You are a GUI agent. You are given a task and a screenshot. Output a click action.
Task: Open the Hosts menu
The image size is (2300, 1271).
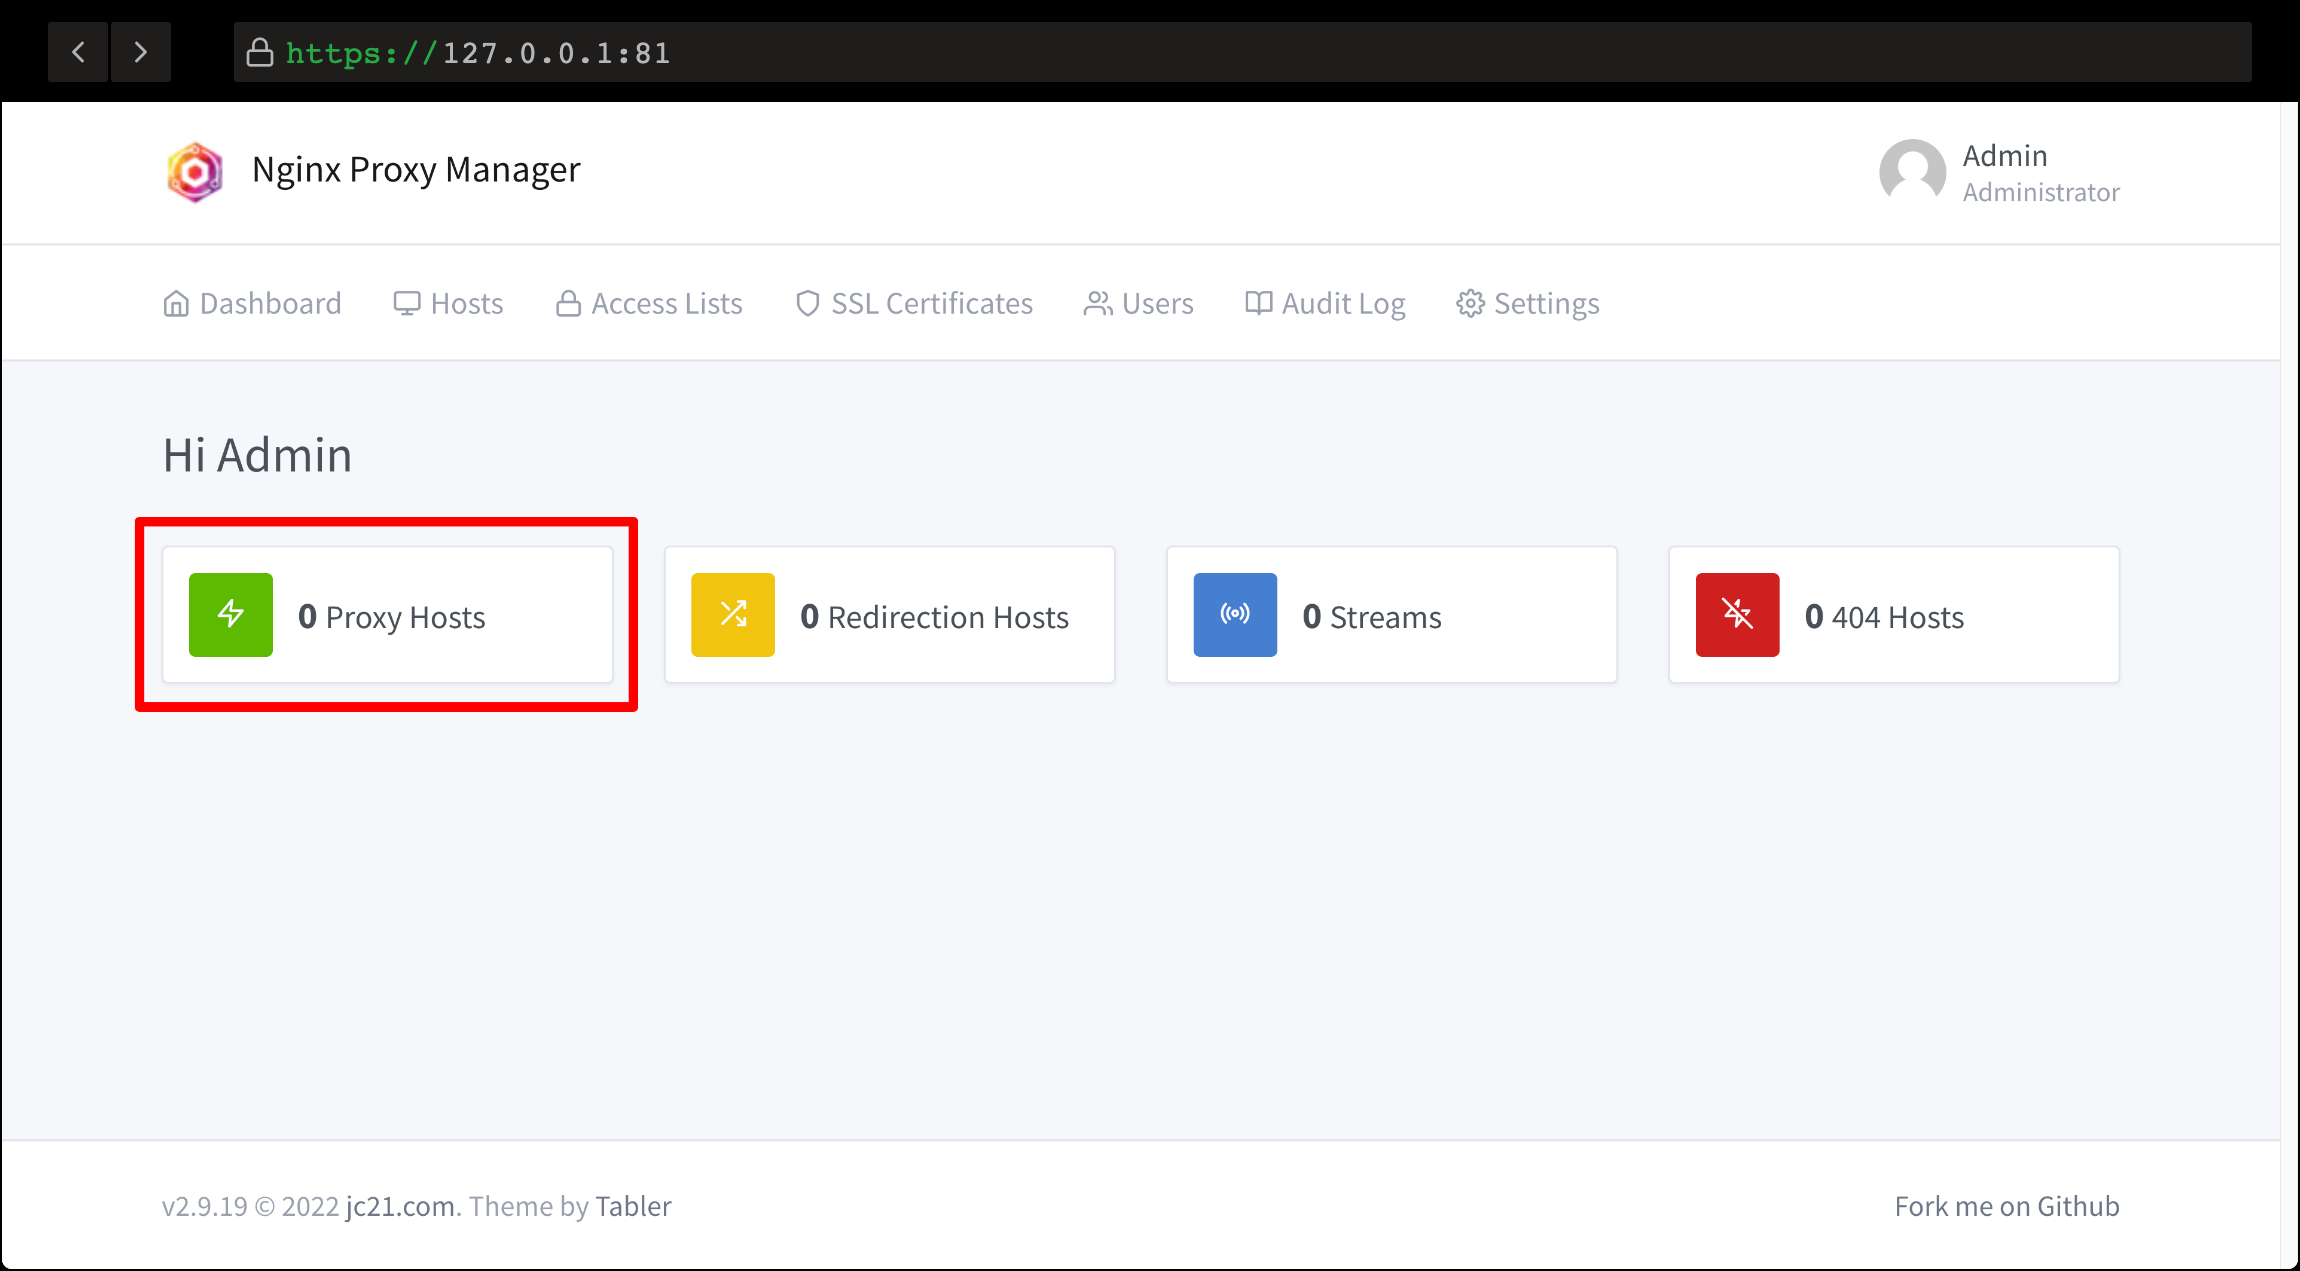(x=448, y=303)
